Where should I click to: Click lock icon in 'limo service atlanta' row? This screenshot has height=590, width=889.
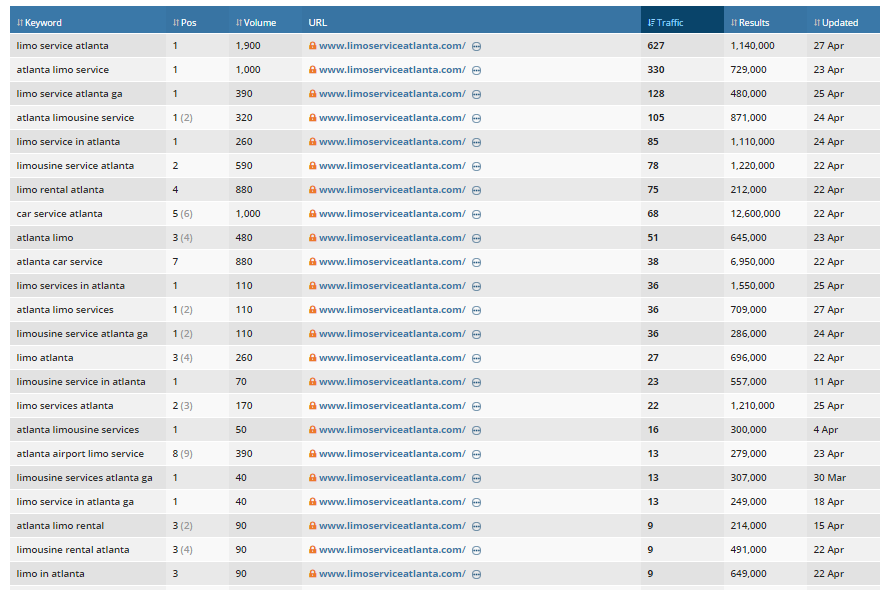coord(312,45)
